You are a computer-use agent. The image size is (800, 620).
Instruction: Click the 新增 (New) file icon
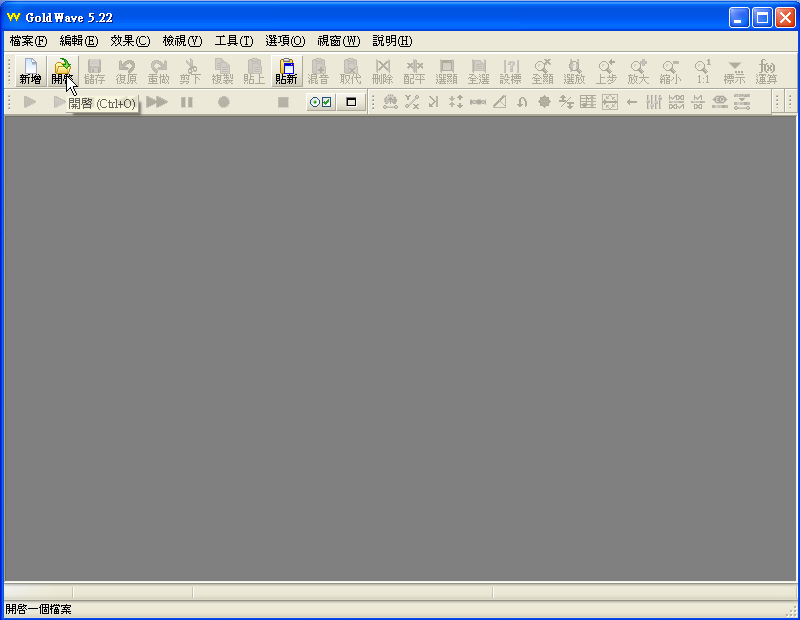point(30,71)
